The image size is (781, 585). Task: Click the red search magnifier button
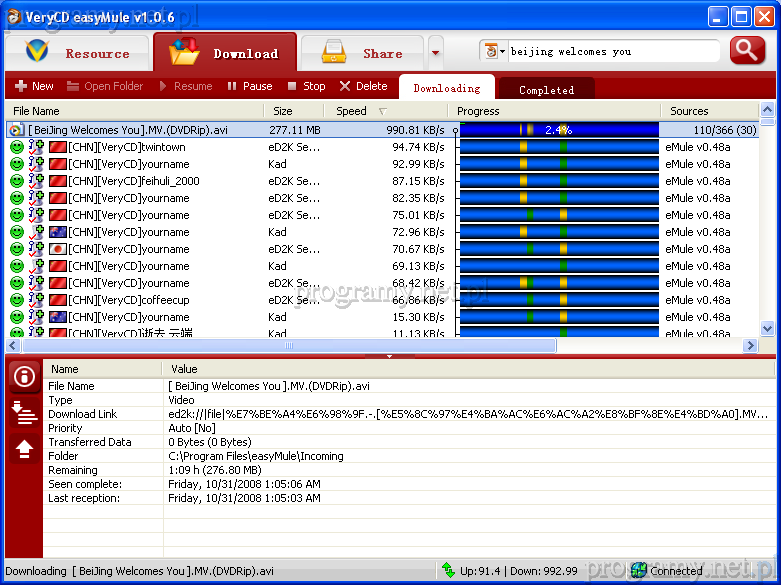[x=747, y=51]
